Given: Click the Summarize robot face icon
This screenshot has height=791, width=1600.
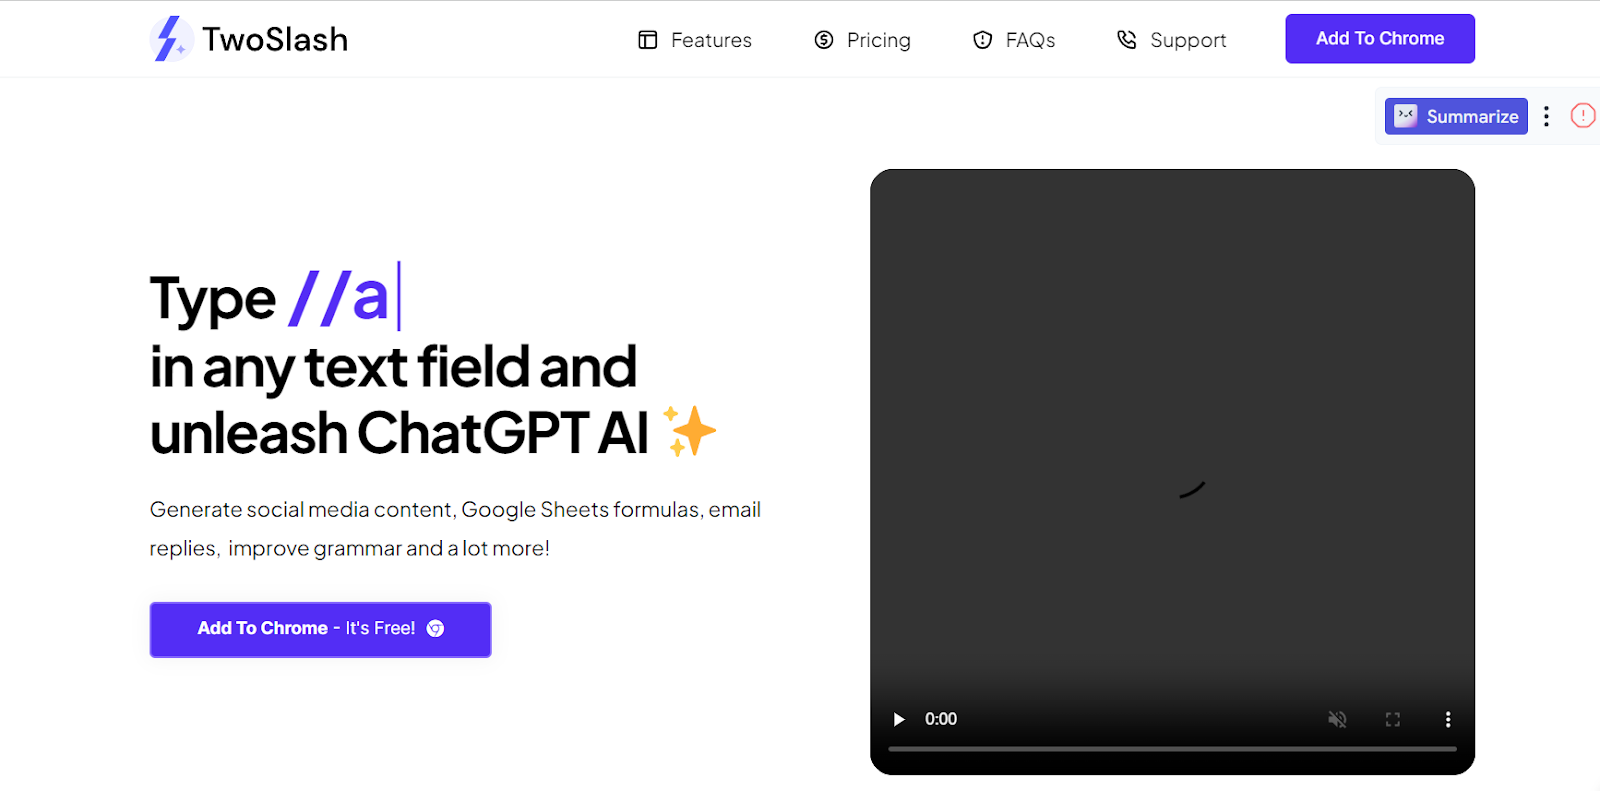Looking at the screenshot, I should 1406,116.
